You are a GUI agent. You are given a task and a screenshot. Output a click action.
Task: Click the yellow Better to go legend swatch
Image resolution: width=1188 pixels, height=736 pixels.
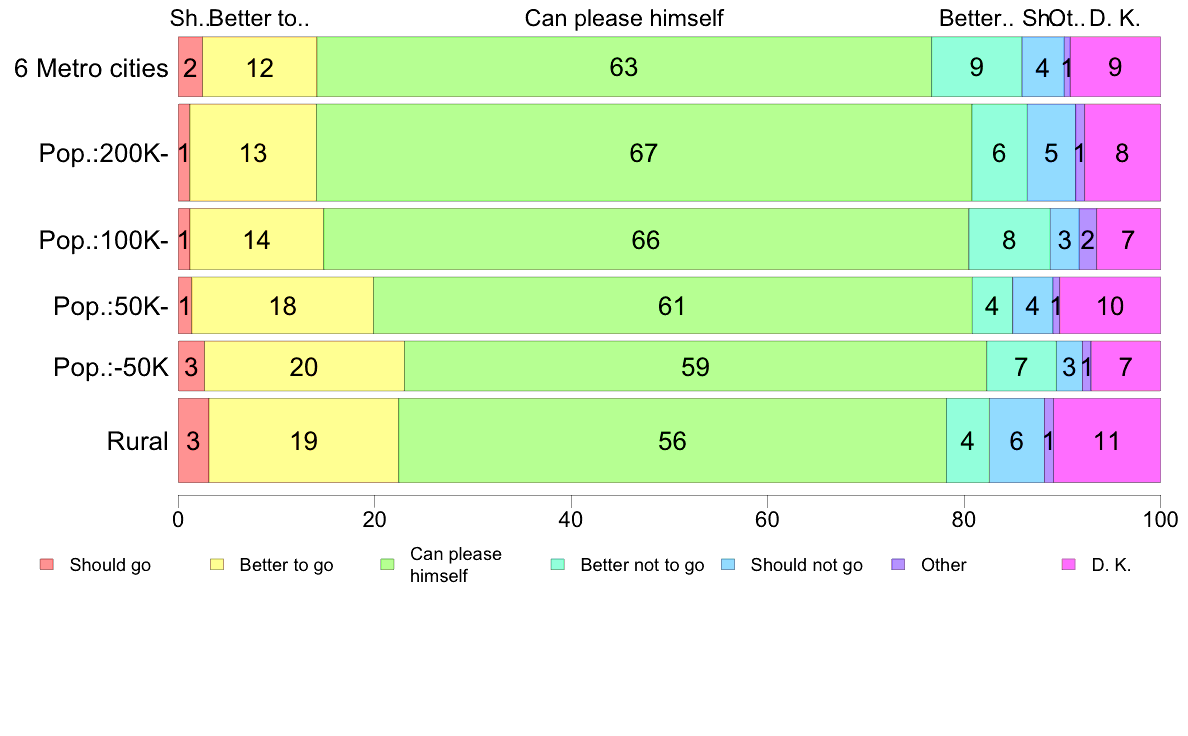pos(217,565)
